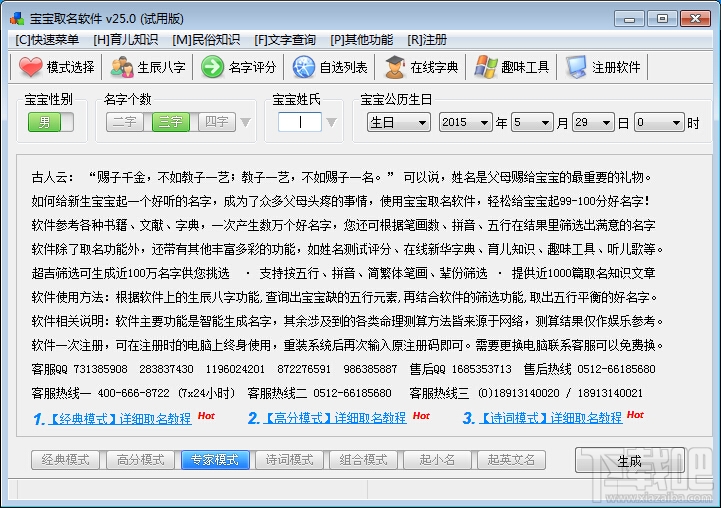Click after-sales QQ 1685353713
Image resolution: width=721 pixels, height=508 pixels.
tap(481, 369)
